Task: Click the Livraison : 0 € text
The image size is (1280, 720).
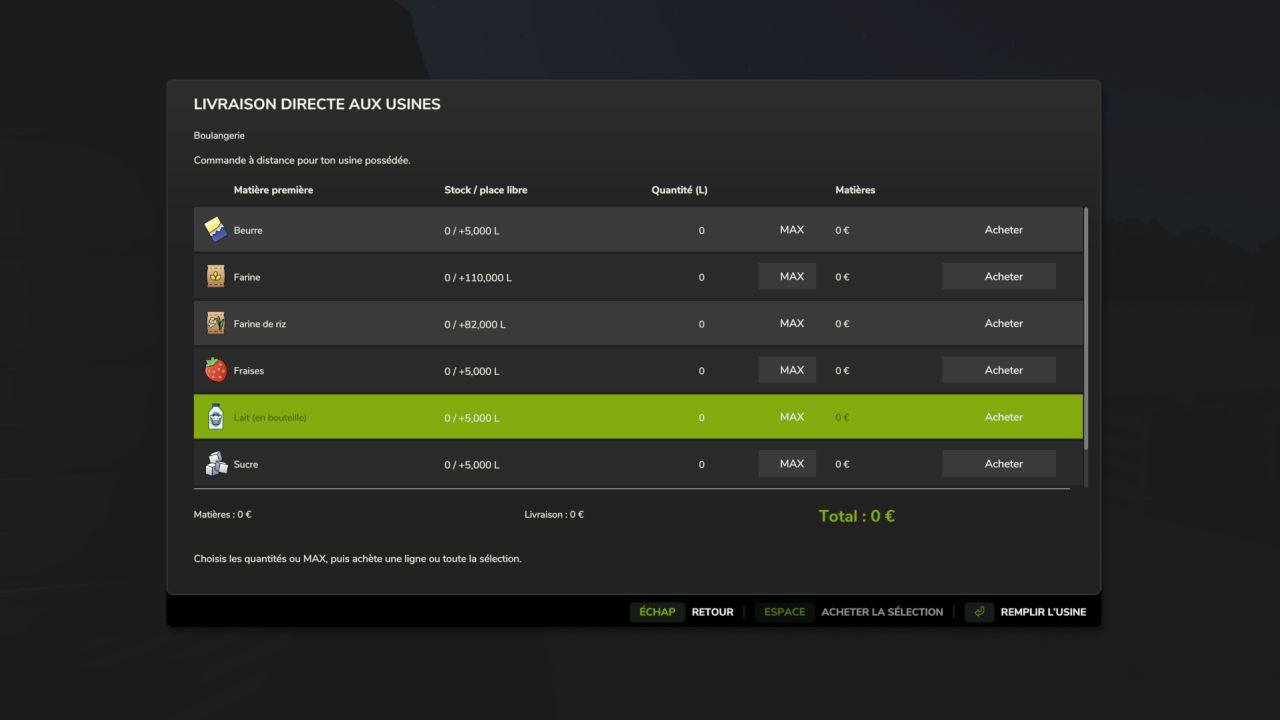Action: [554, 515]
